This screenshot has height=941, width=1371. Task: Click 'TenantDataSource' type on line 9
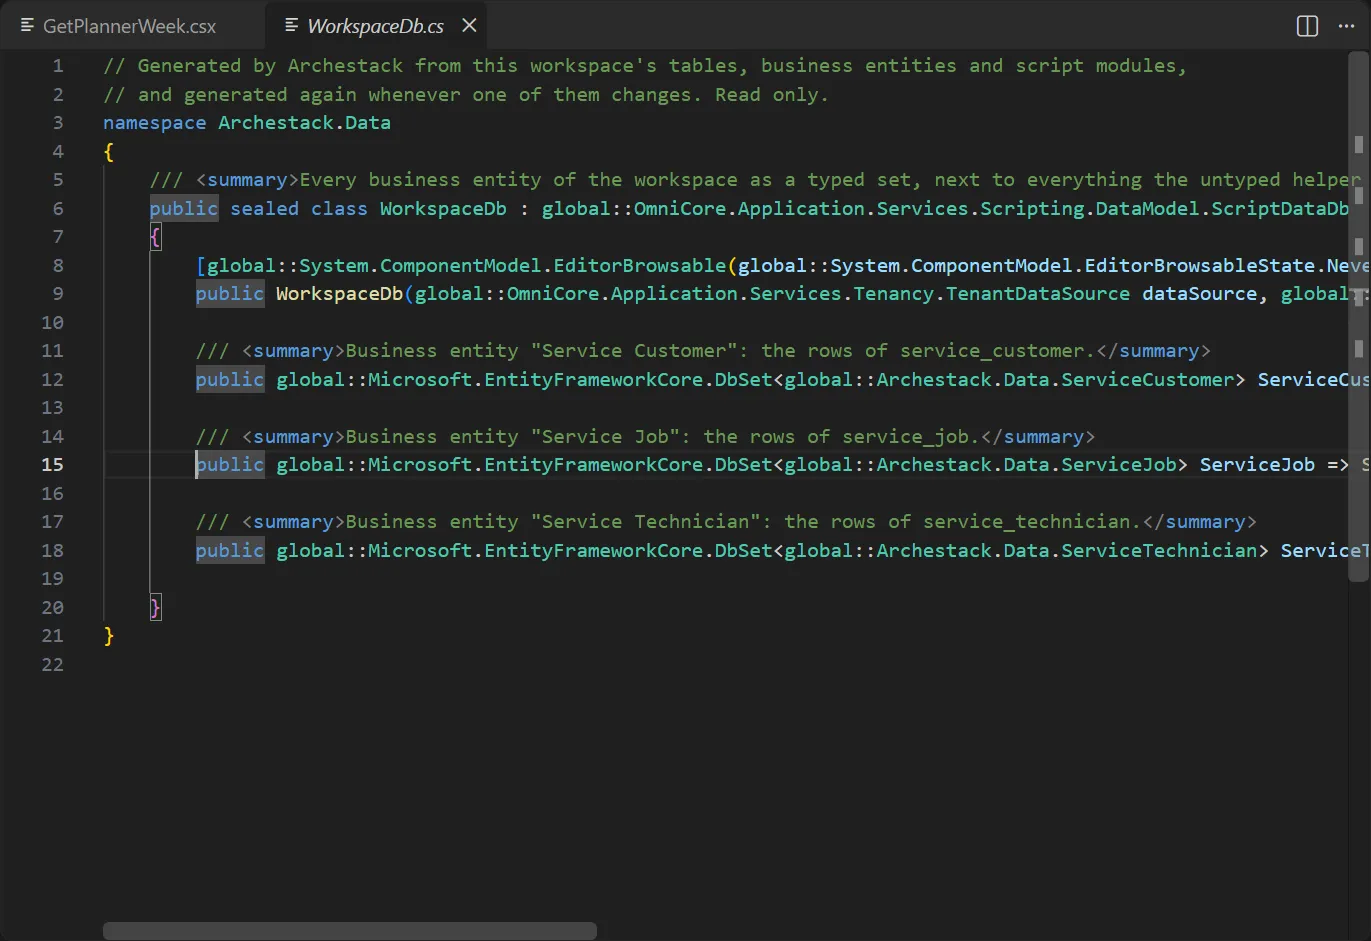pyautogui.click(x=1038, y=294)
